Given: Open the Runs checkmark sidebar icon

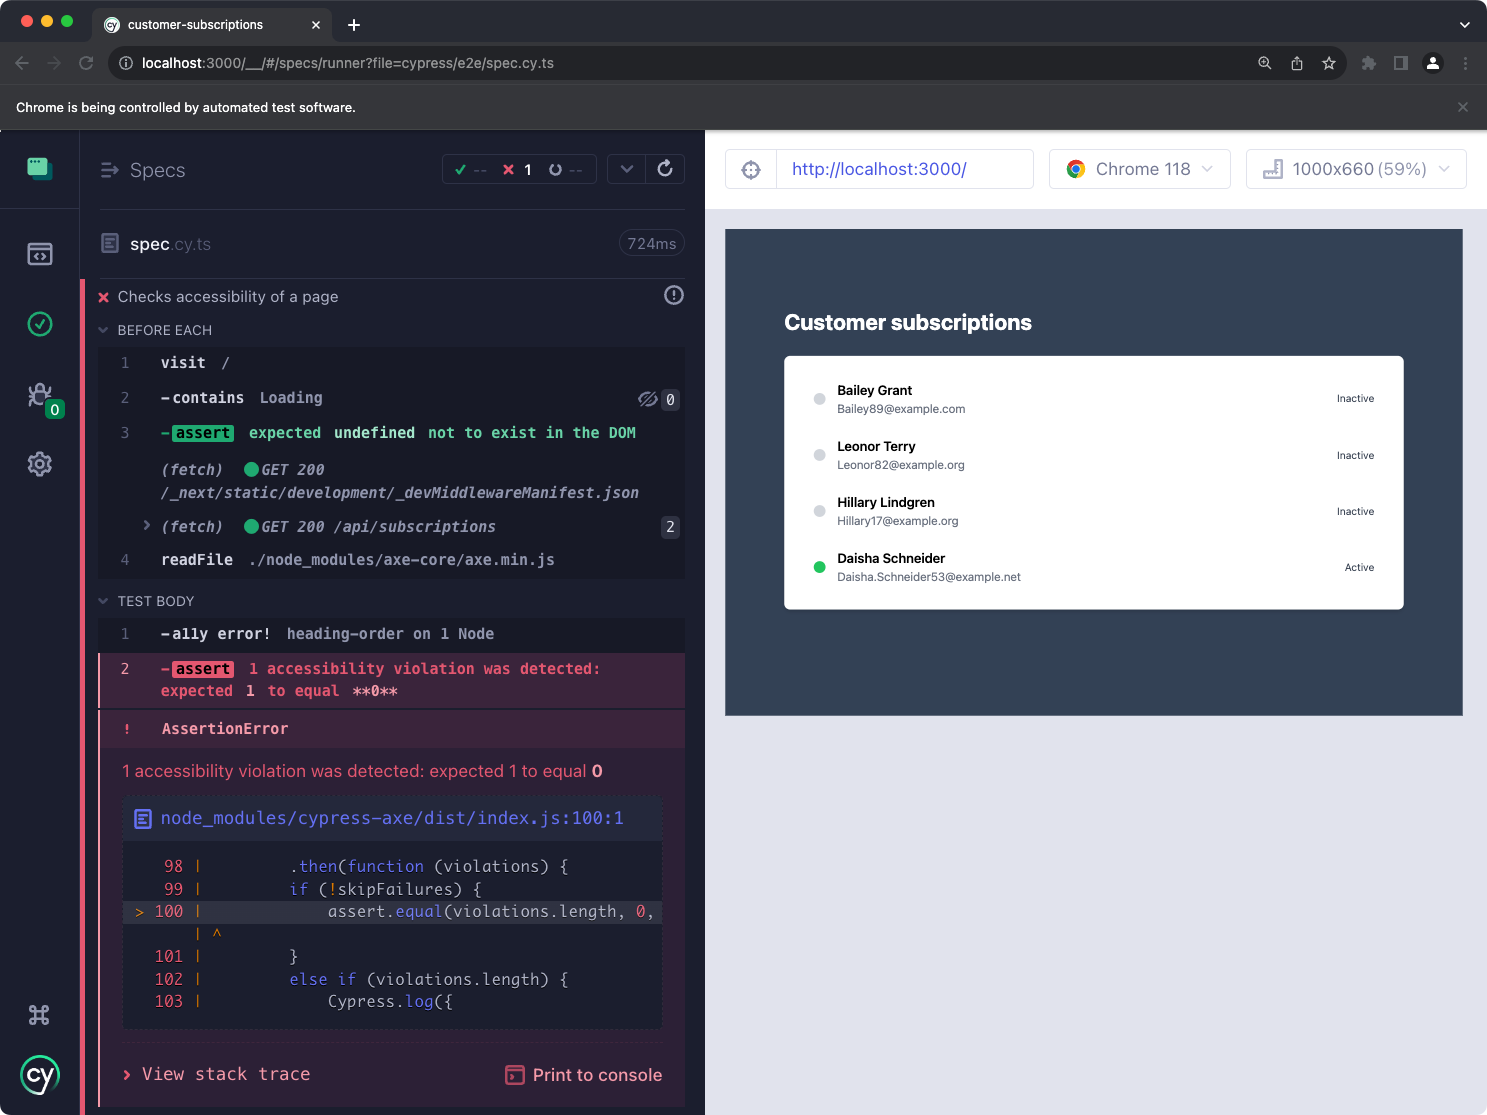Looking at the screenshot, I should tap(40, 324).
